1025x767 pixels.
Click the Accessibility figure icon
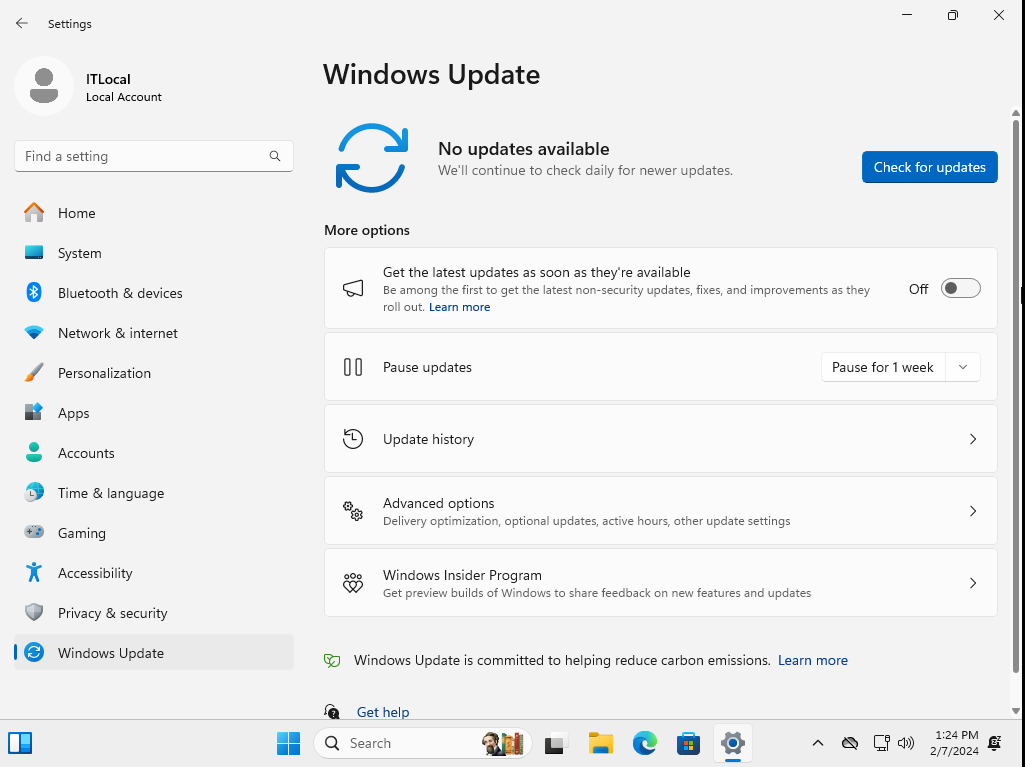pyautogui.click(x=34, y=572)
